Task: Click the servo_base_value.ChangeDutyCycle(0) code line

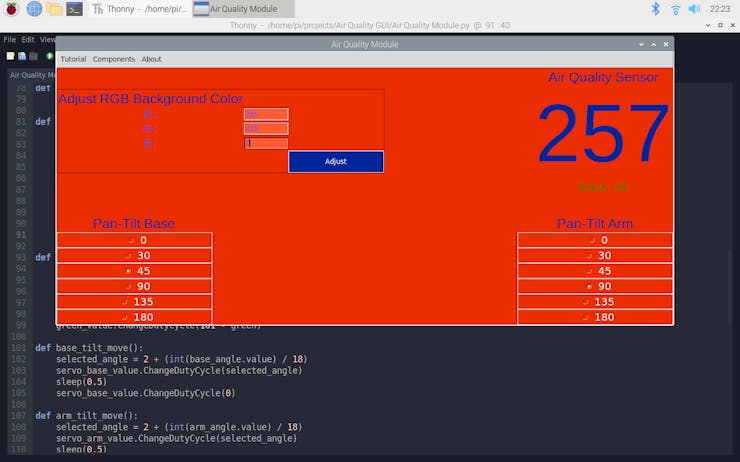Action: pos(145,393)
